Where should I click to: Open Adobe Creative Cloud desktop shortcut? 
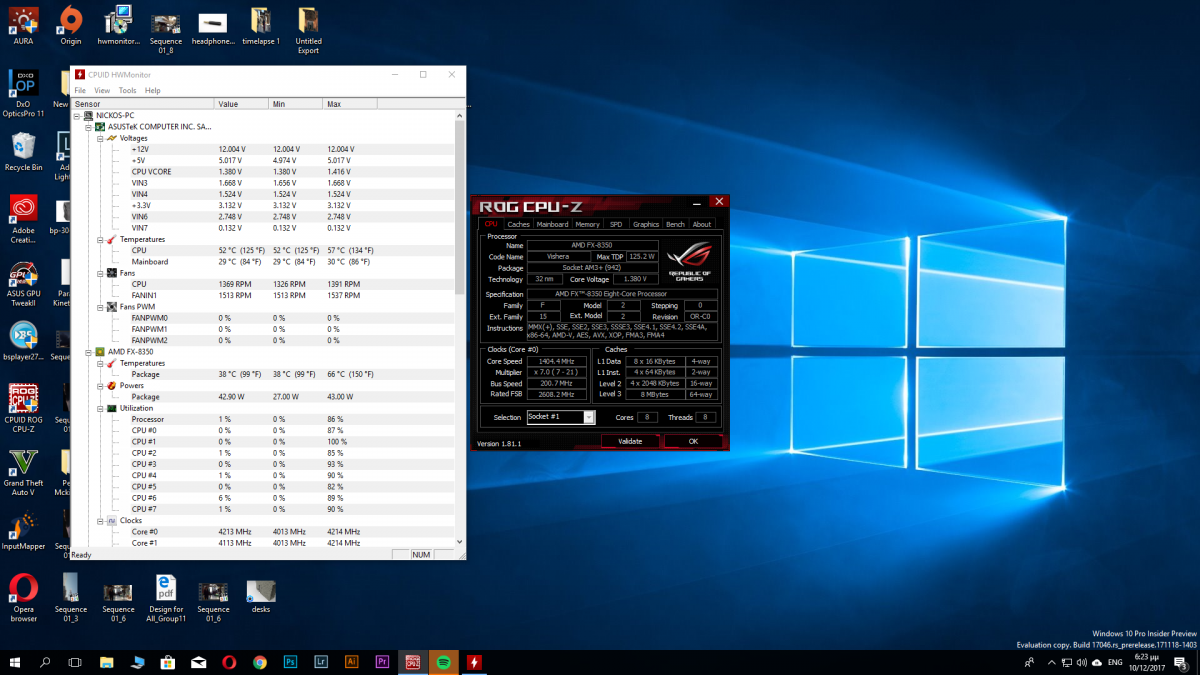click(x=23, y=219)
